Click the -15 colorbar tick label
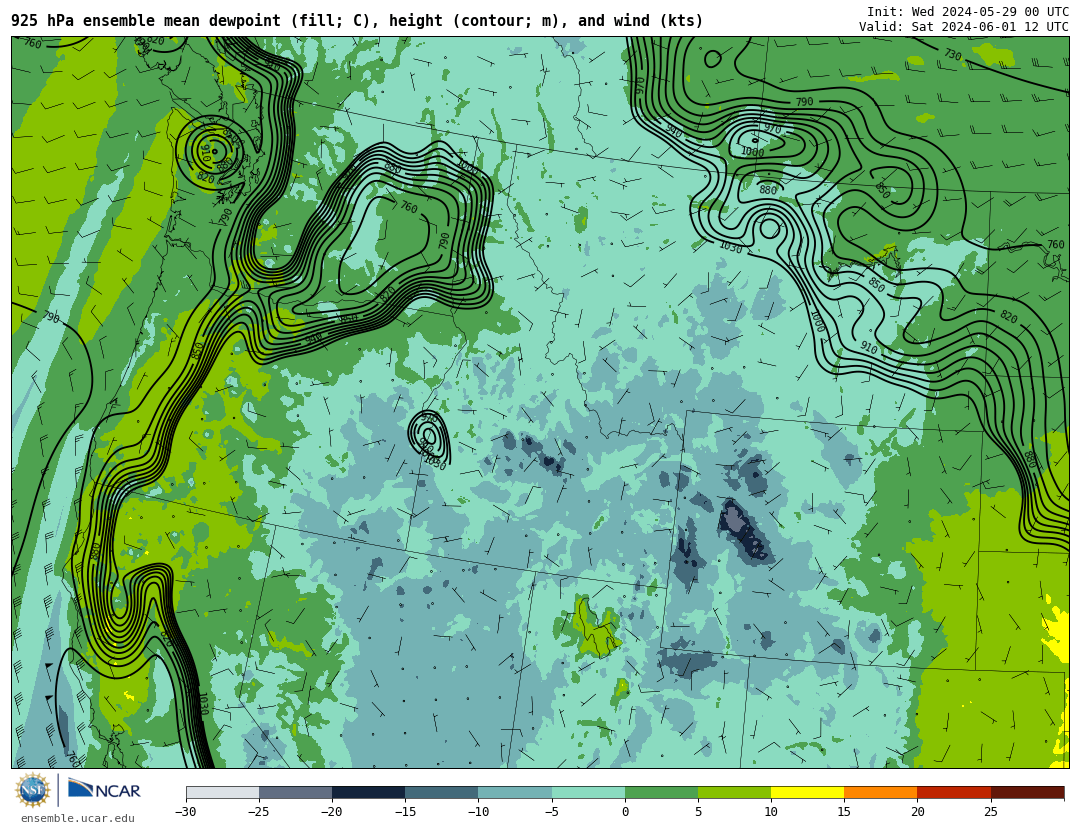This screenshot has height=831, width=1080. pos(404,812)
